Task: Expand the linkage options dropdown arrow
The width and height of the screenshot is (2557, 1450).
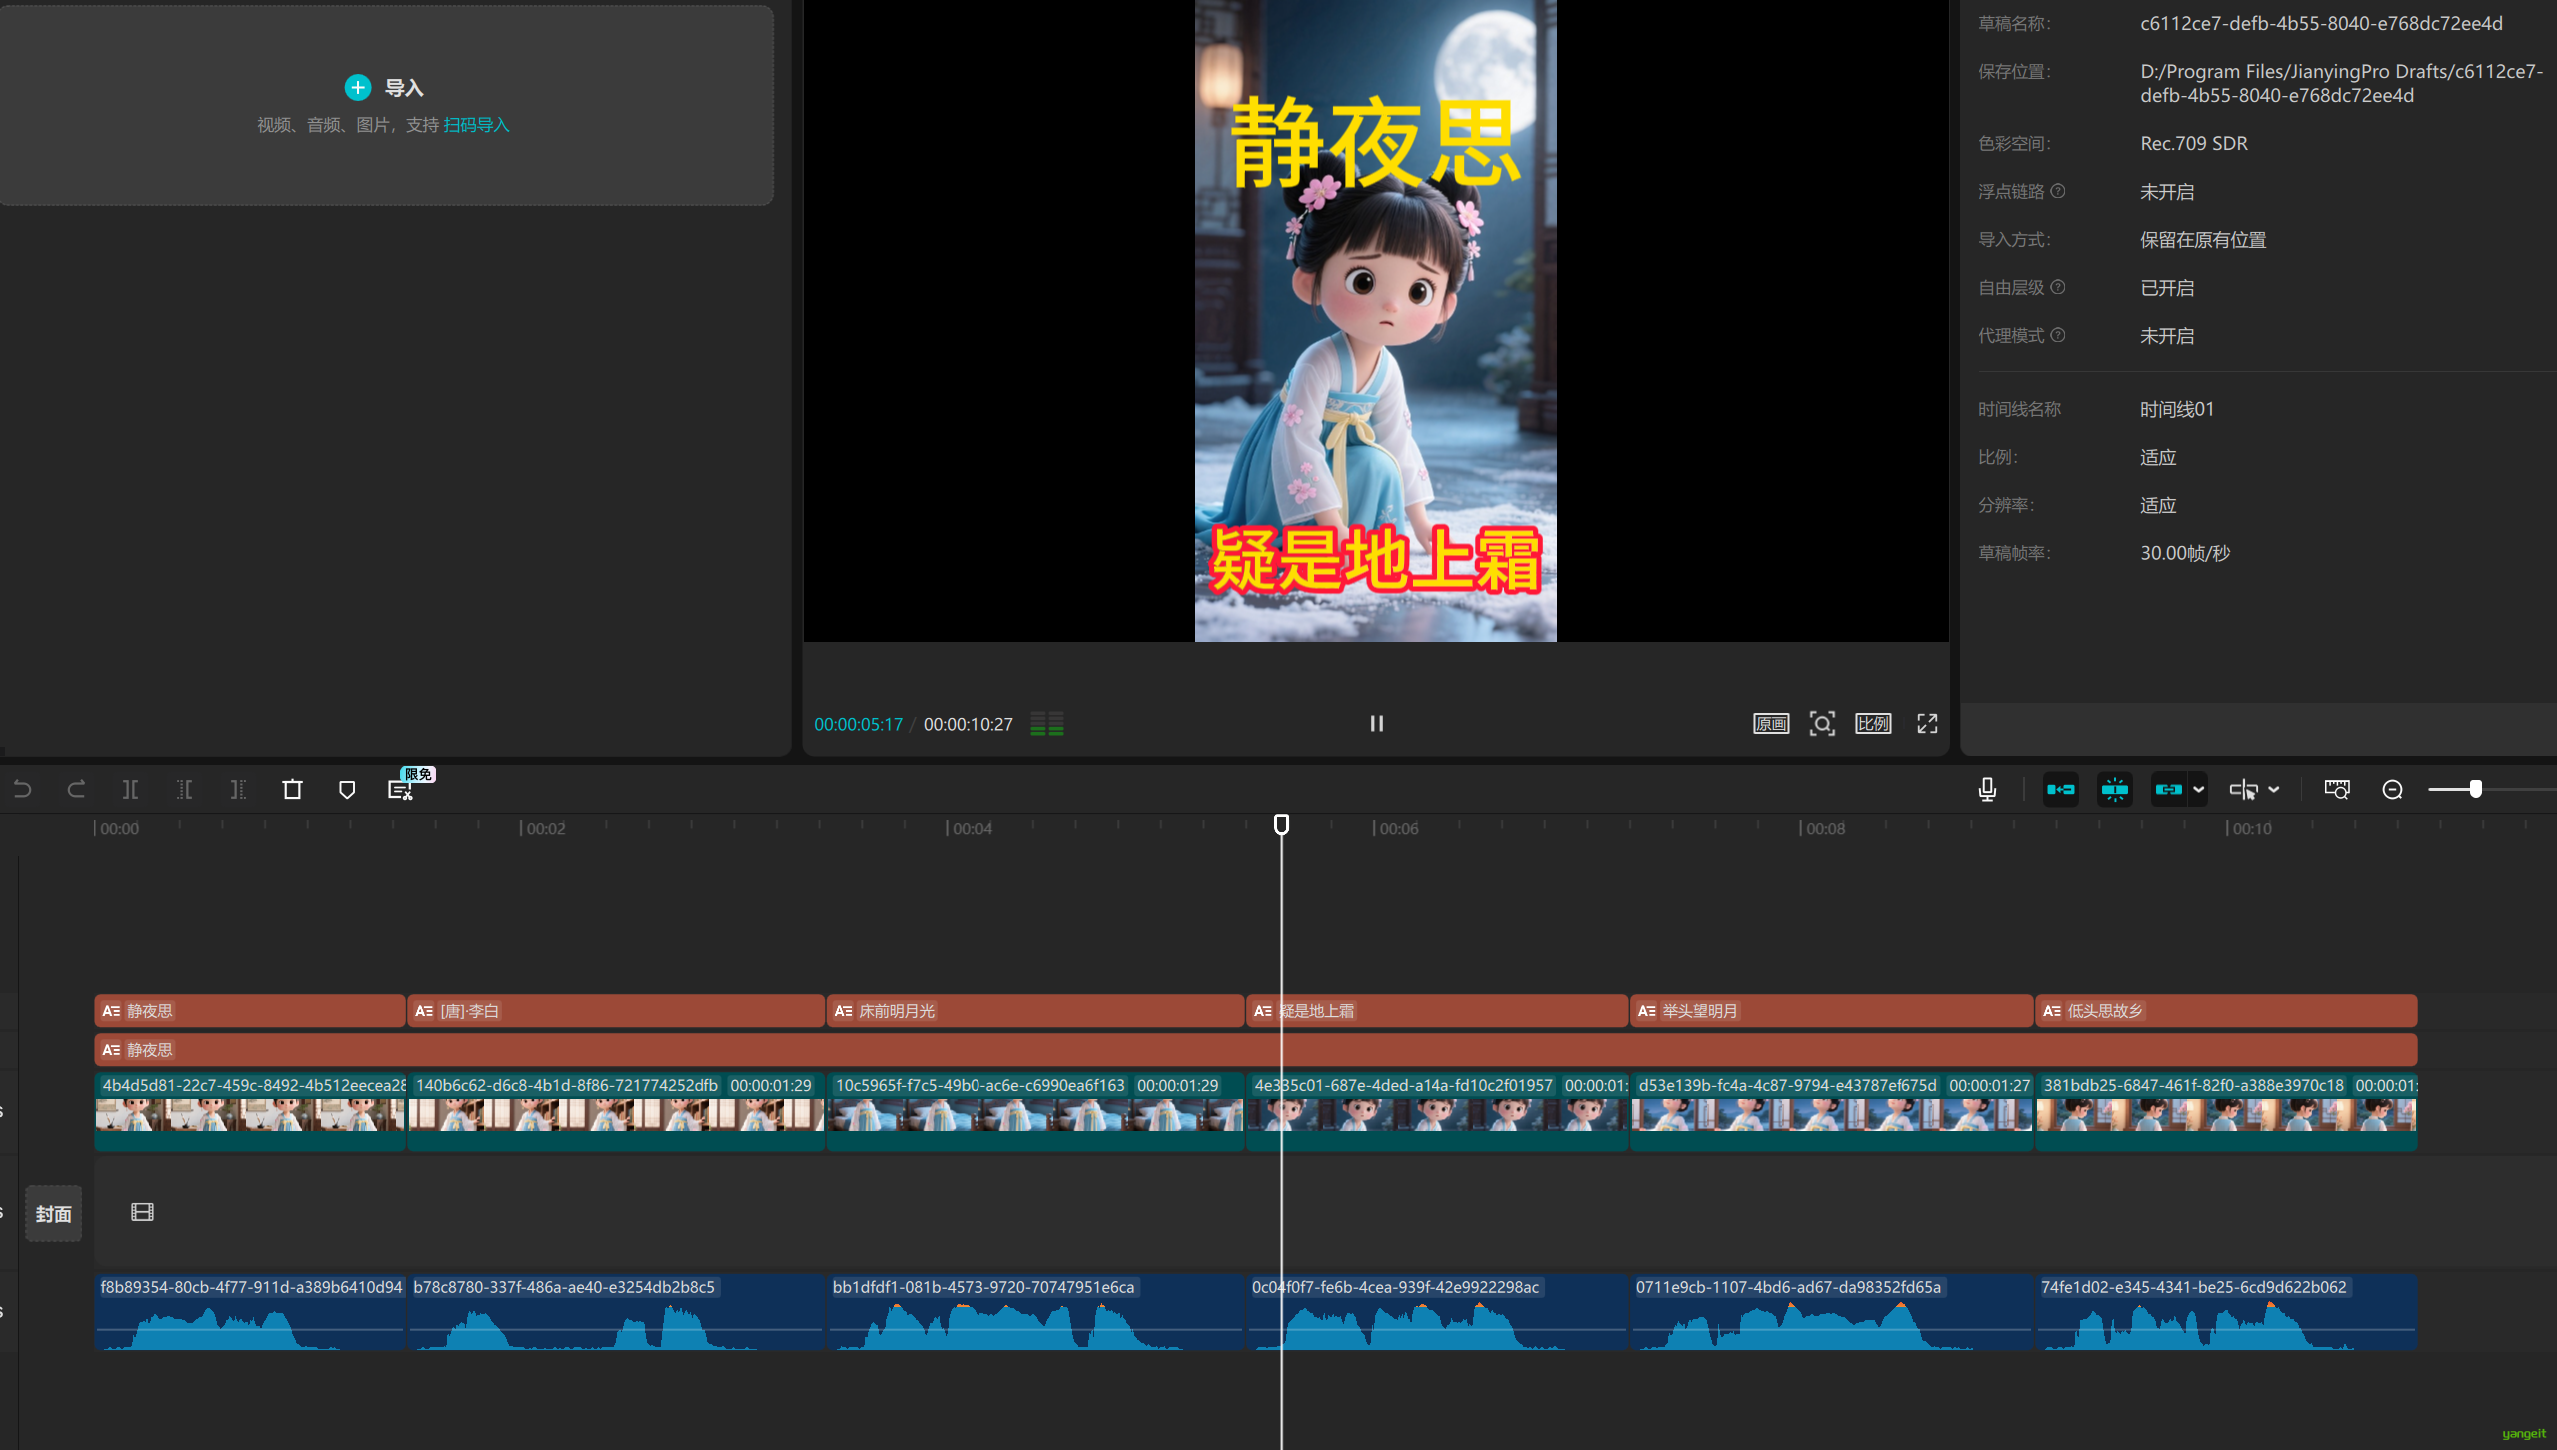Action: (x=2198, y=789)
